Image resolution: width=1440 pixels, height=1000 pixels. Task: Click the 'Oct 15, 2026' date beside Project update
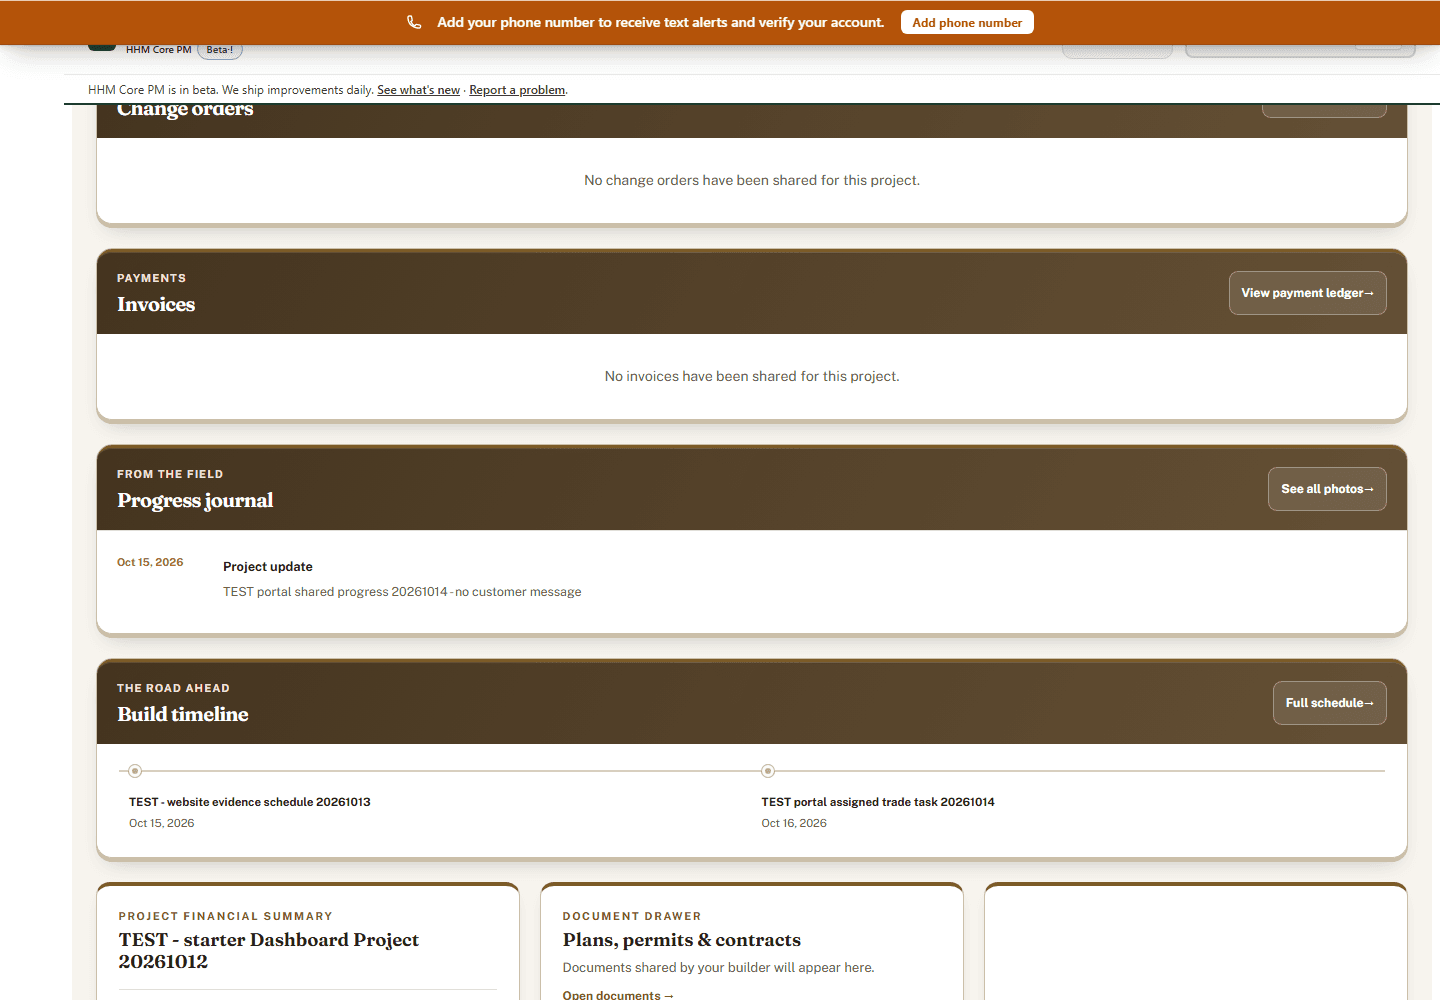[x=150, y=562]
